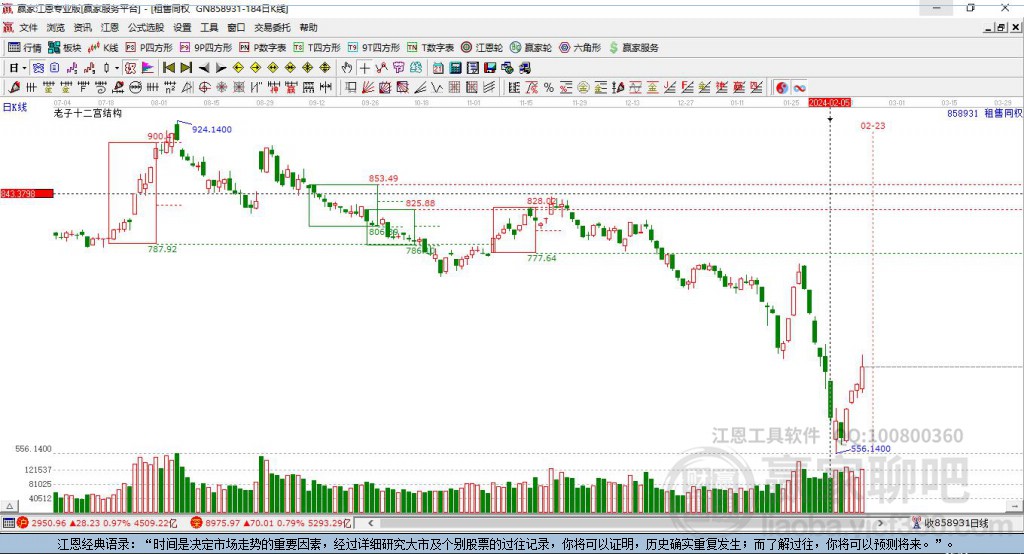
Task: Open the 公式选股 menu
Action: (x=146, y=27)
